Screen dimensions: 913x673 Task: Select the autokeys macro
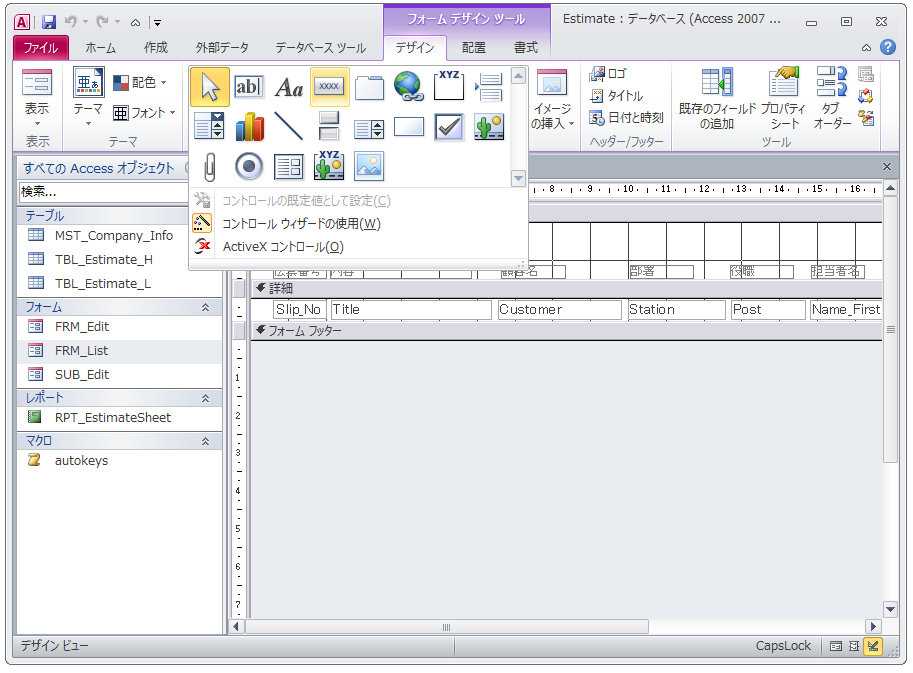pyautogui.click(x=82, y=461)
